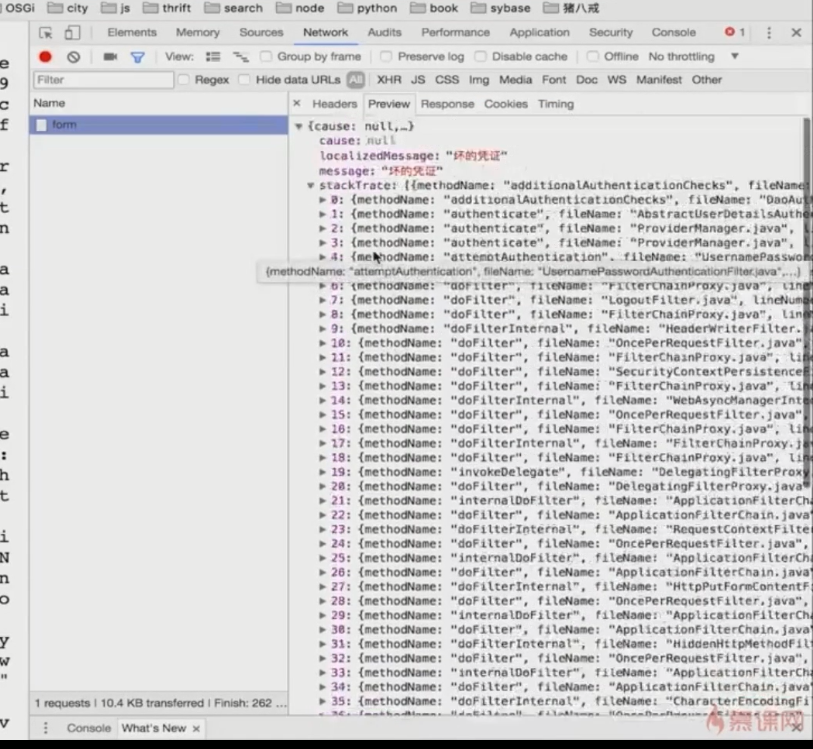Open the city bookmarks folder
Image resolution: width=813 pixels, height=749 pixels.
tap(67, 8)
